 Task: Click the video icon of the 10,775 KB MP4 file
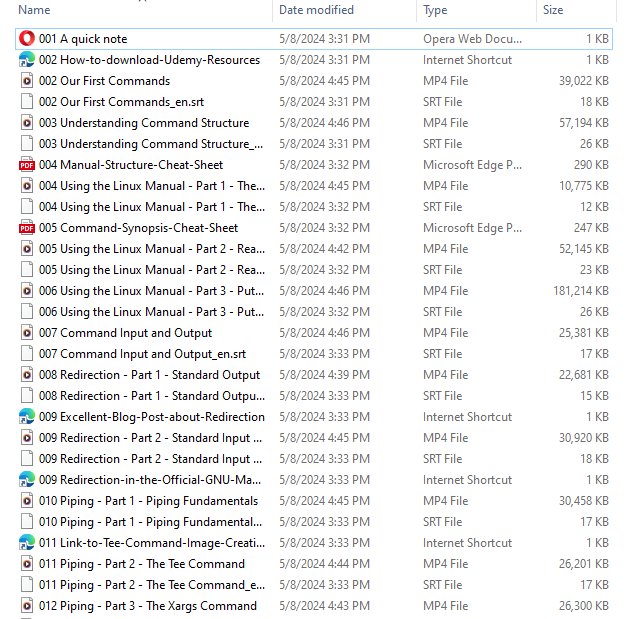pyautogui.click(x=27, y=186)
